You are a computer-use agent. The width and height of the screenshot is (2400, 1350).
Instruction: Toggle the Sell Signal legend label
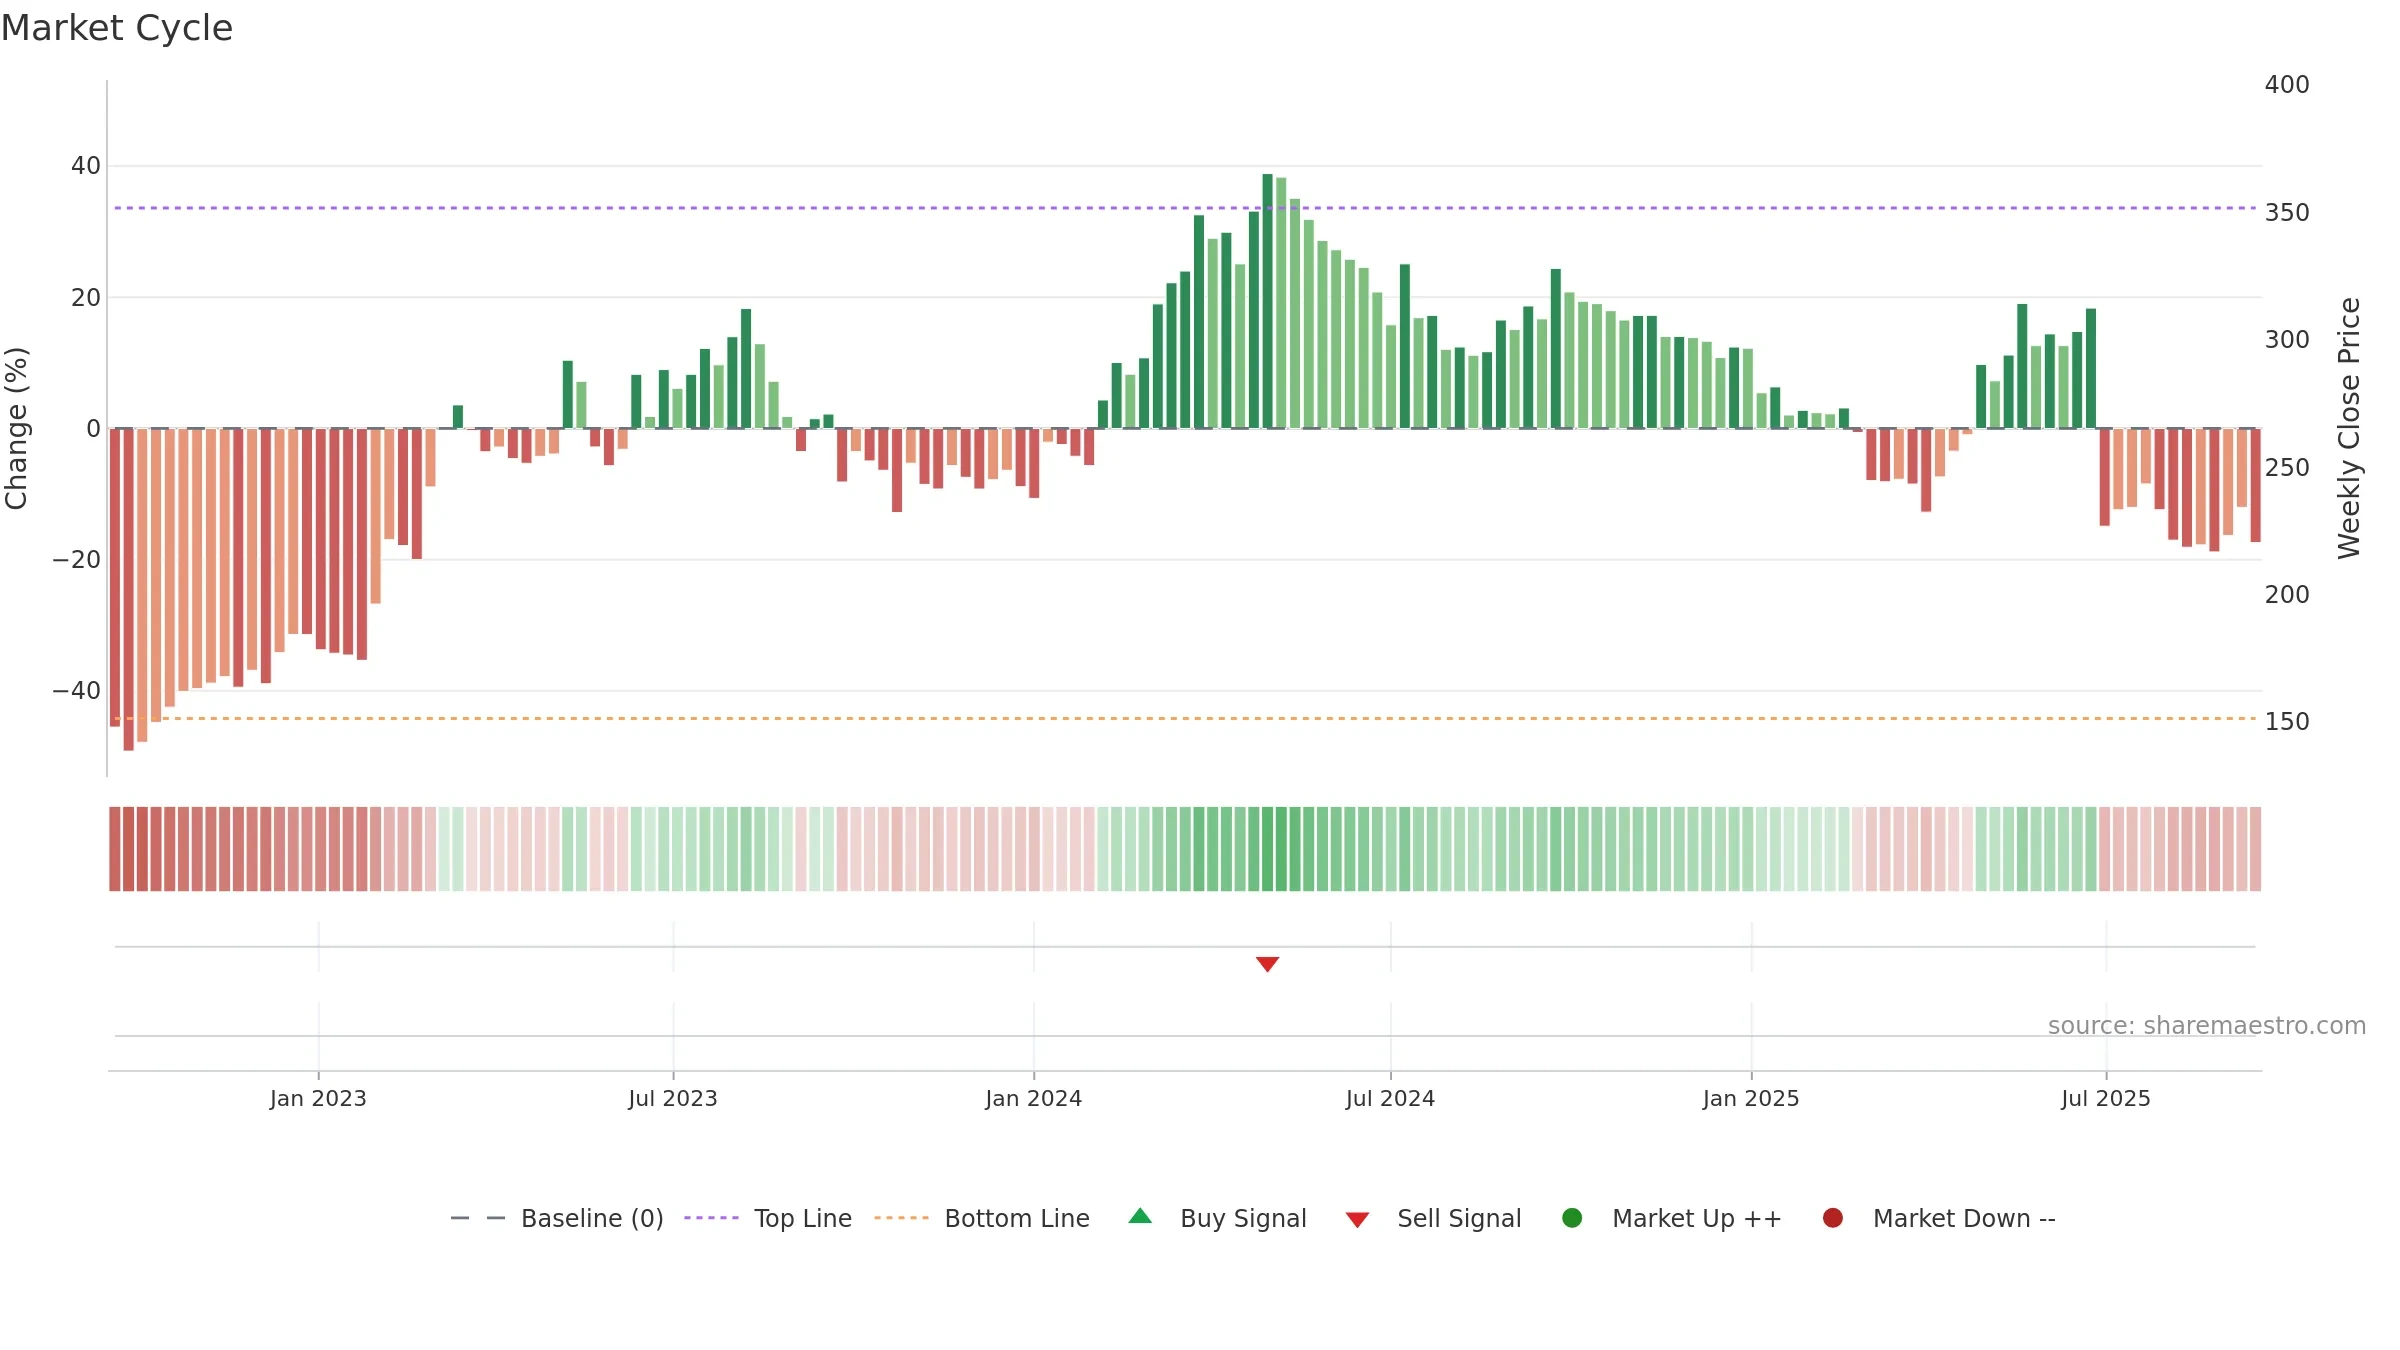coord(1459,1218)
